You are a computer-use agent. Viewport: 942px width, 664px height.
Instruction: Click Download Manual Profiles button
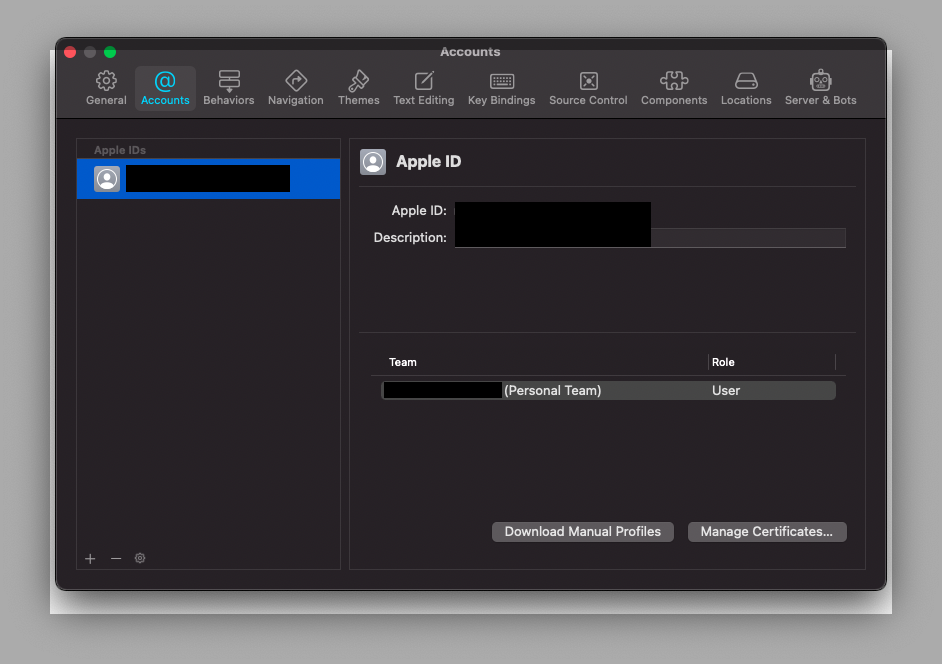[582, 532]
